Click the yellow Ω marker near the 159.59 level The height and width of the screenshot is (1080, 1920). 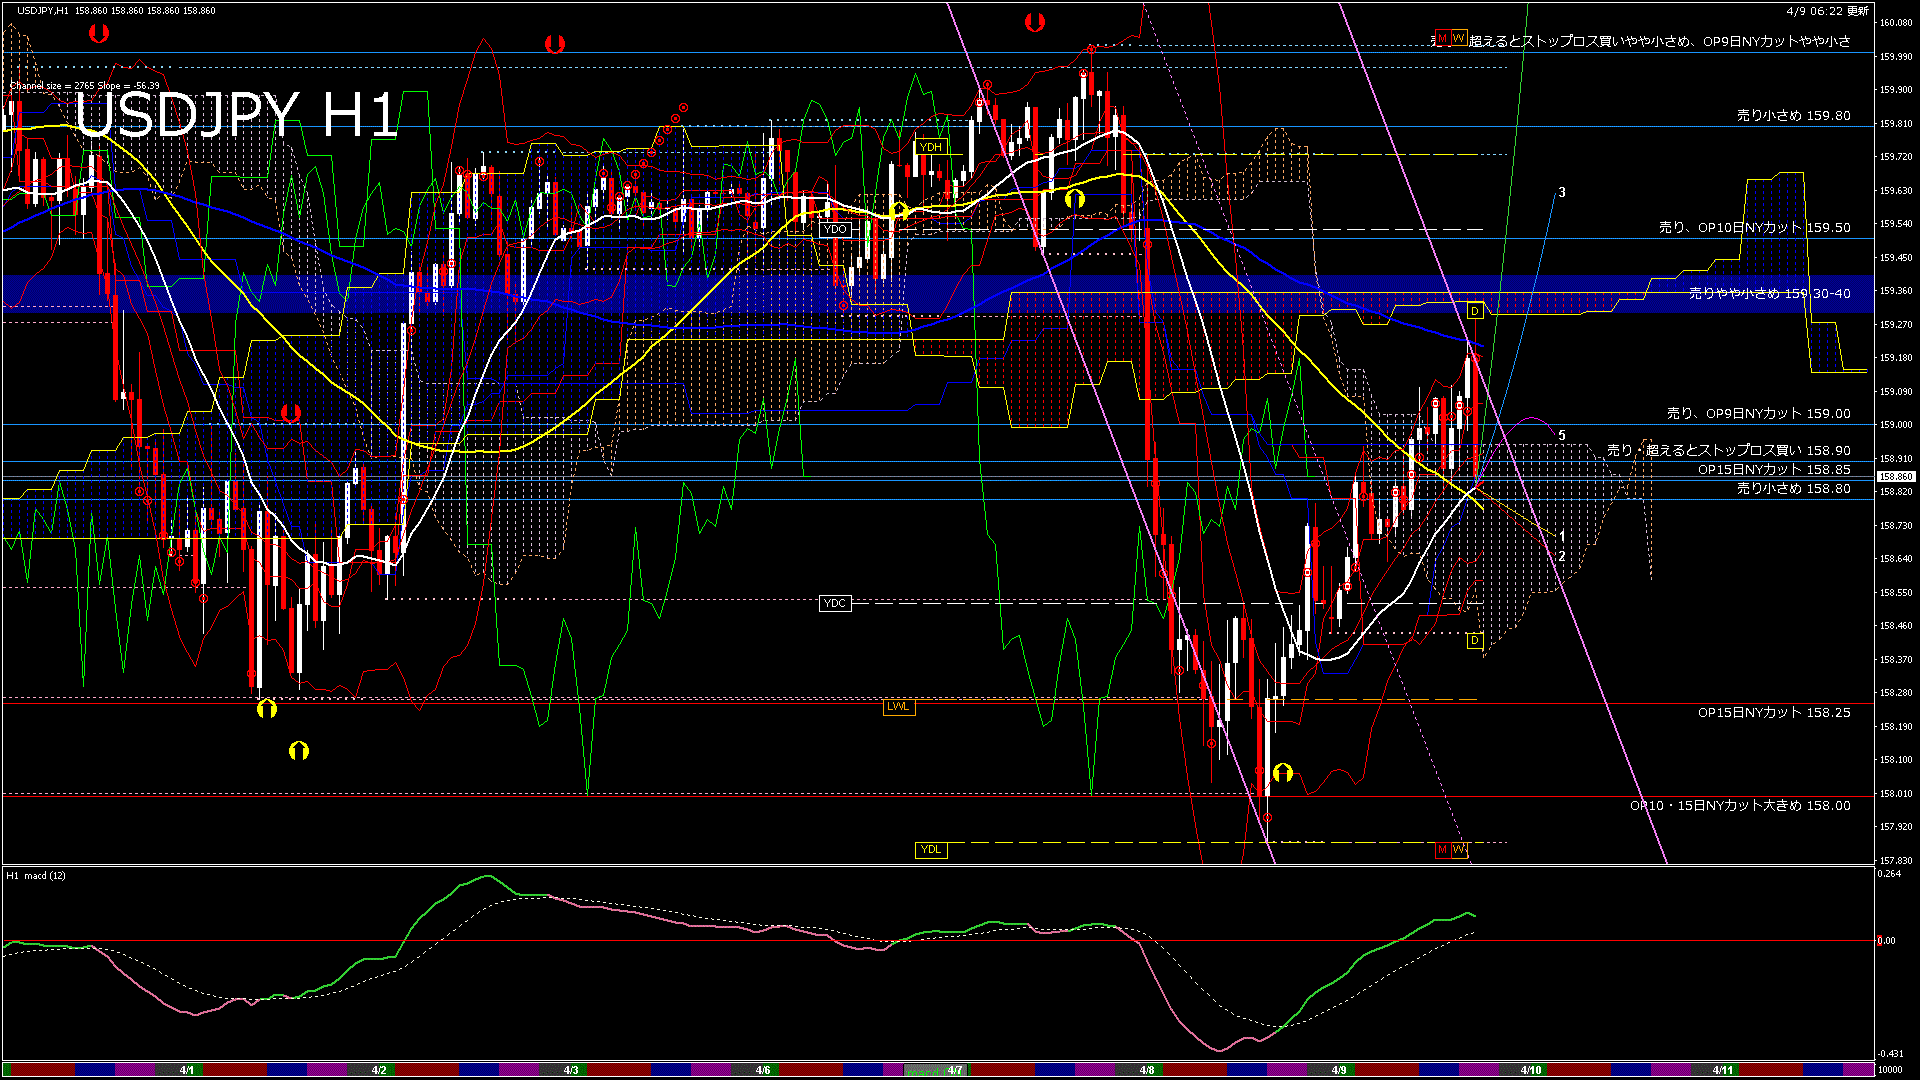coord(1076,200)
